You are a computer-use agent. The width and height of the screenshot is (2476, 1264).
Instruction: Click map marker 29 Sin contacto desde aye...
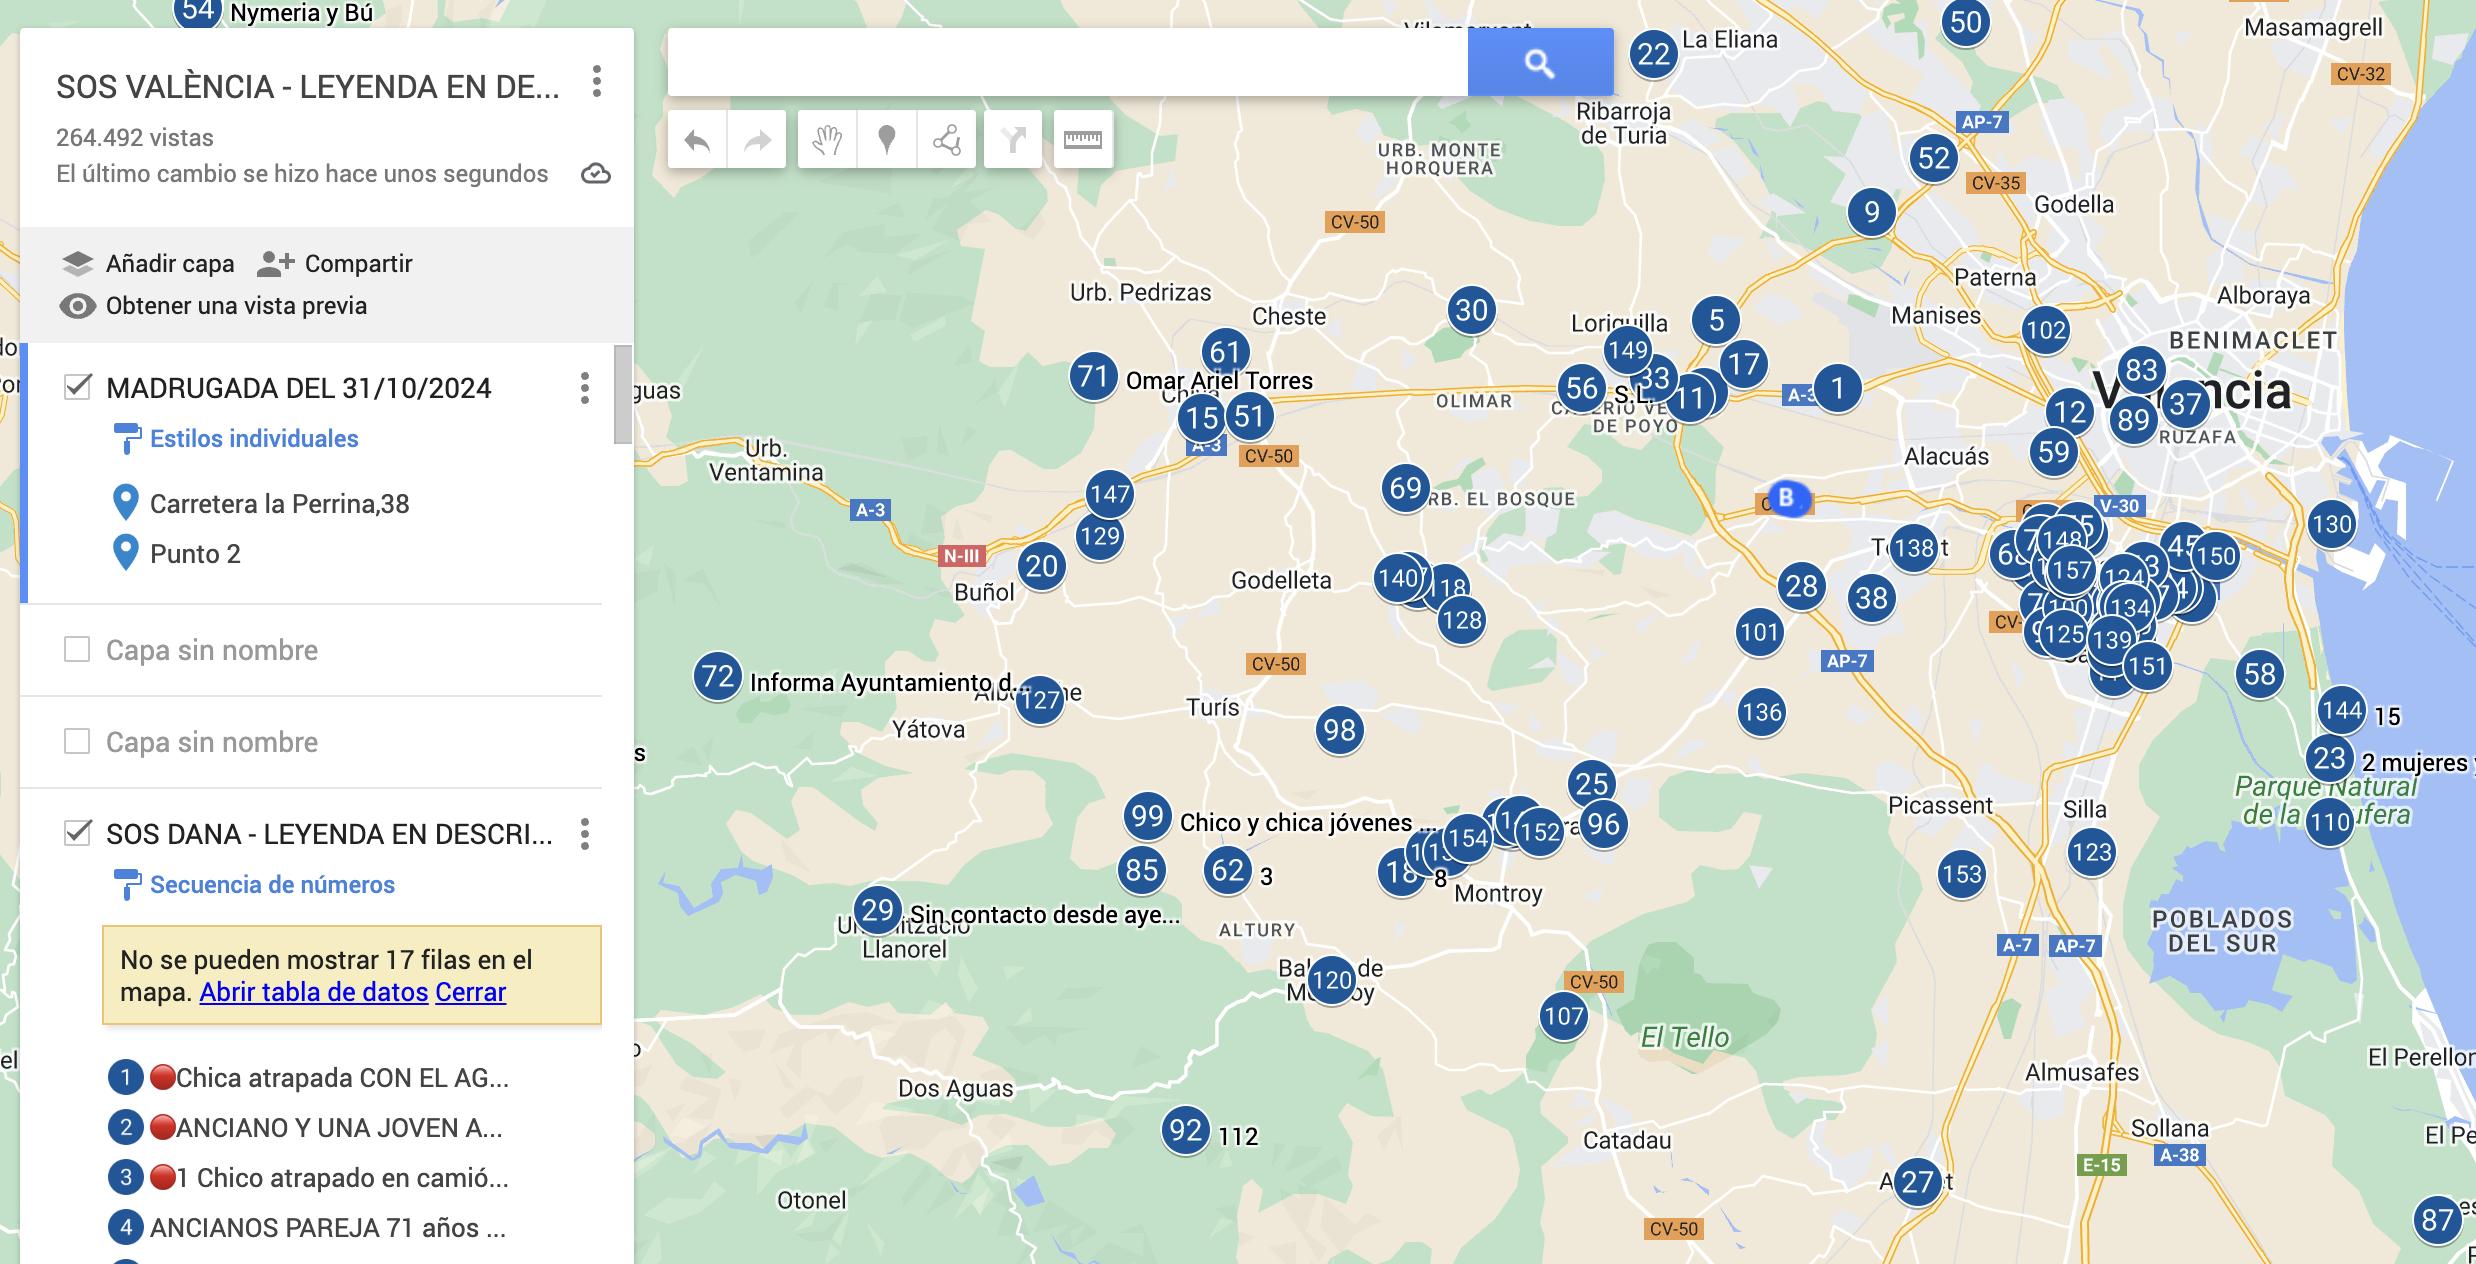[x=877, y=910]
